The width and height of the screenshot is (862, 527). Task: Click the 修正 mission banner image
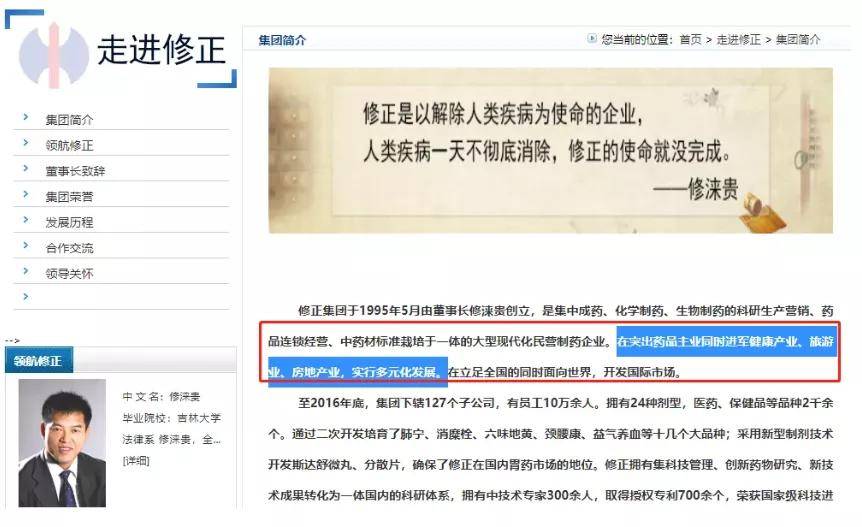[550, 151]
